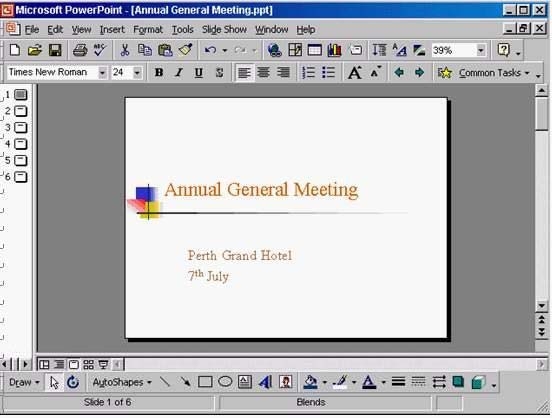552x418 pixels.
Task: Decrease font size with small A
Action: (x=376, y=72)
